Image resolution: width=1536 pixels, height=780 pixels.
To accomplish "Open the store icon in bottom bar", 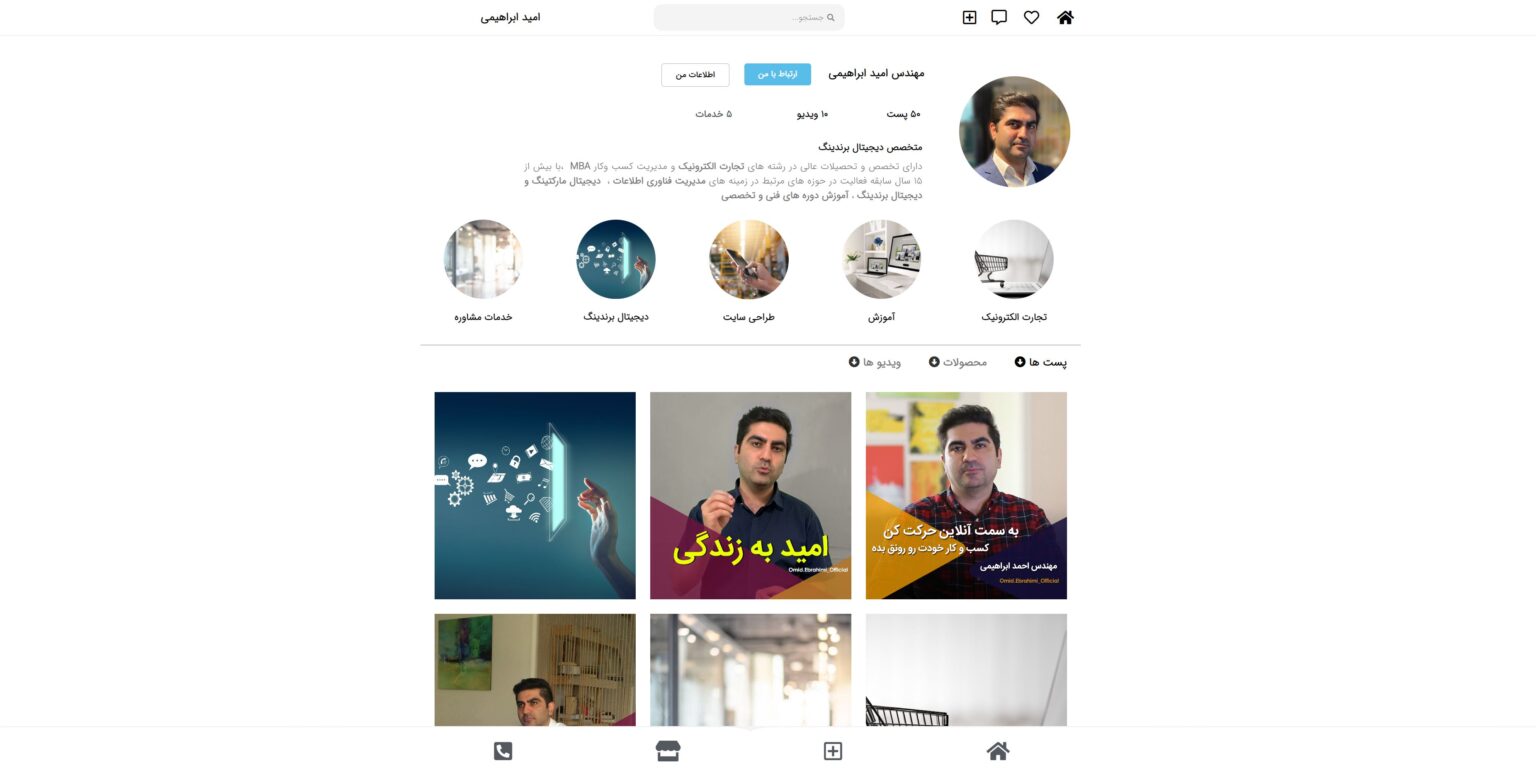I will tap(668, 751).
